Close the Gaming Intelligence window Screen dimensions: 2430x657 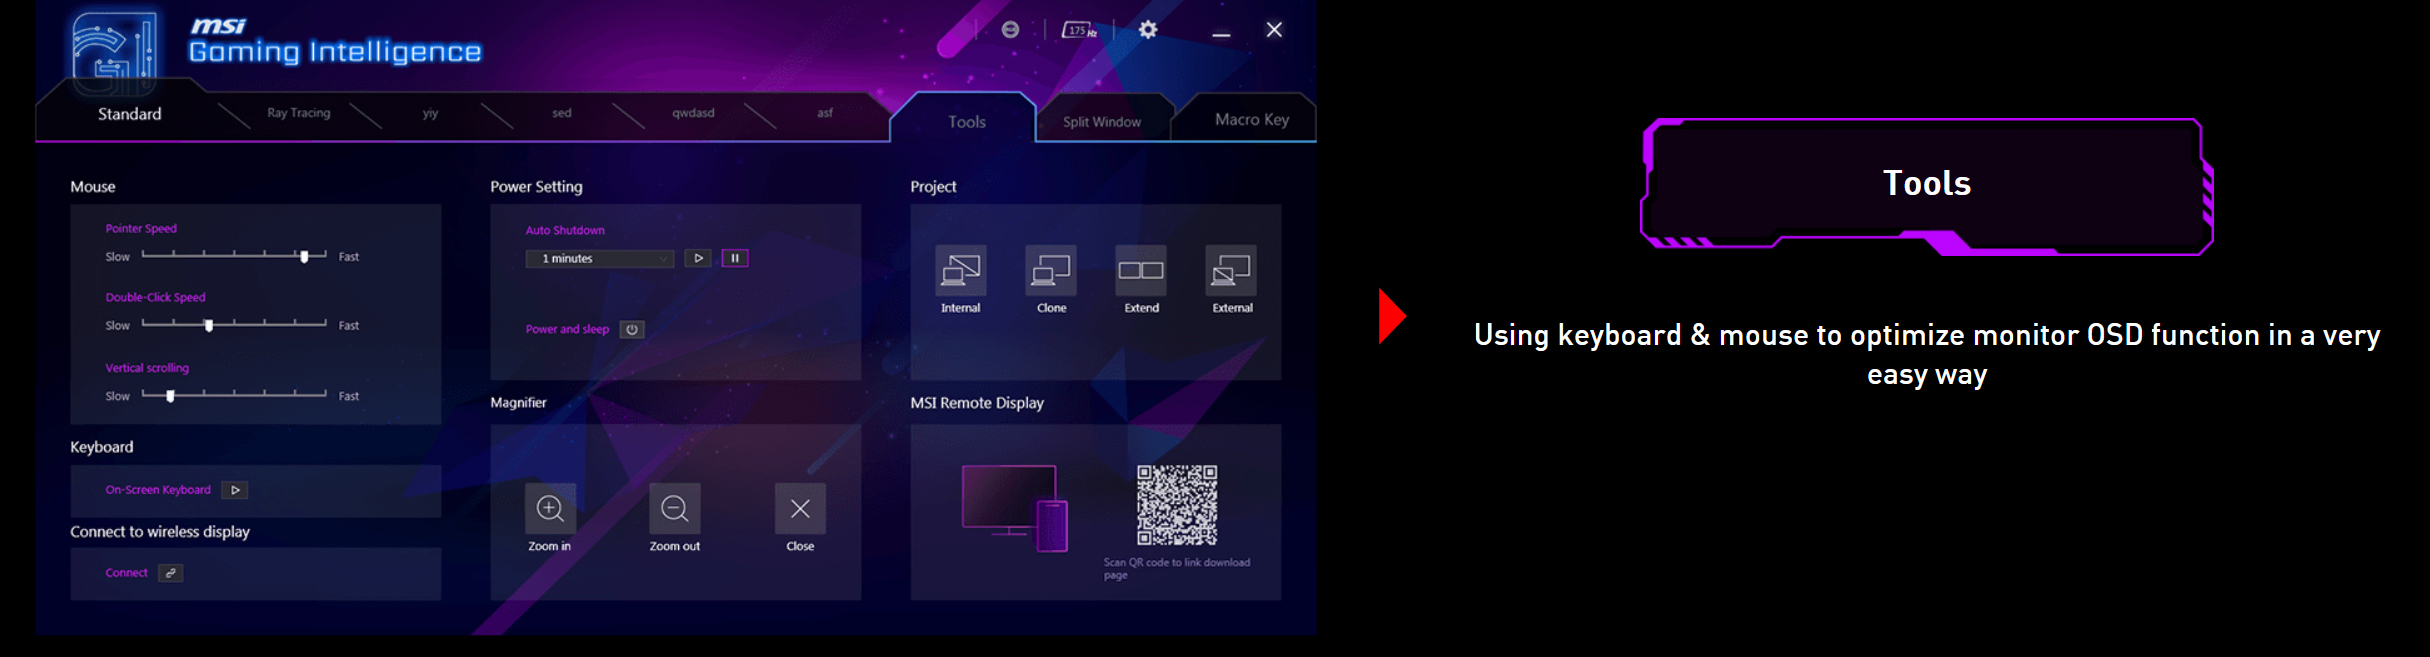(1274, 30)
